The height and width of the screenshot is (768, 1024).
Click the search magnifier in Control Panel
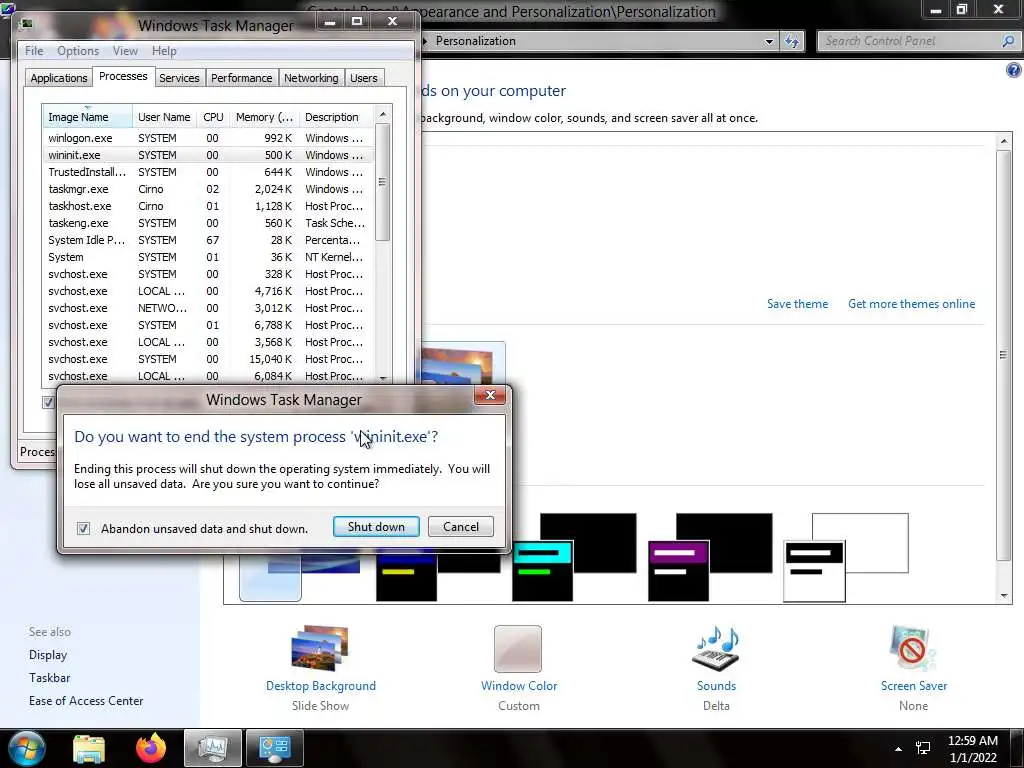click(x=1008, y=41)
